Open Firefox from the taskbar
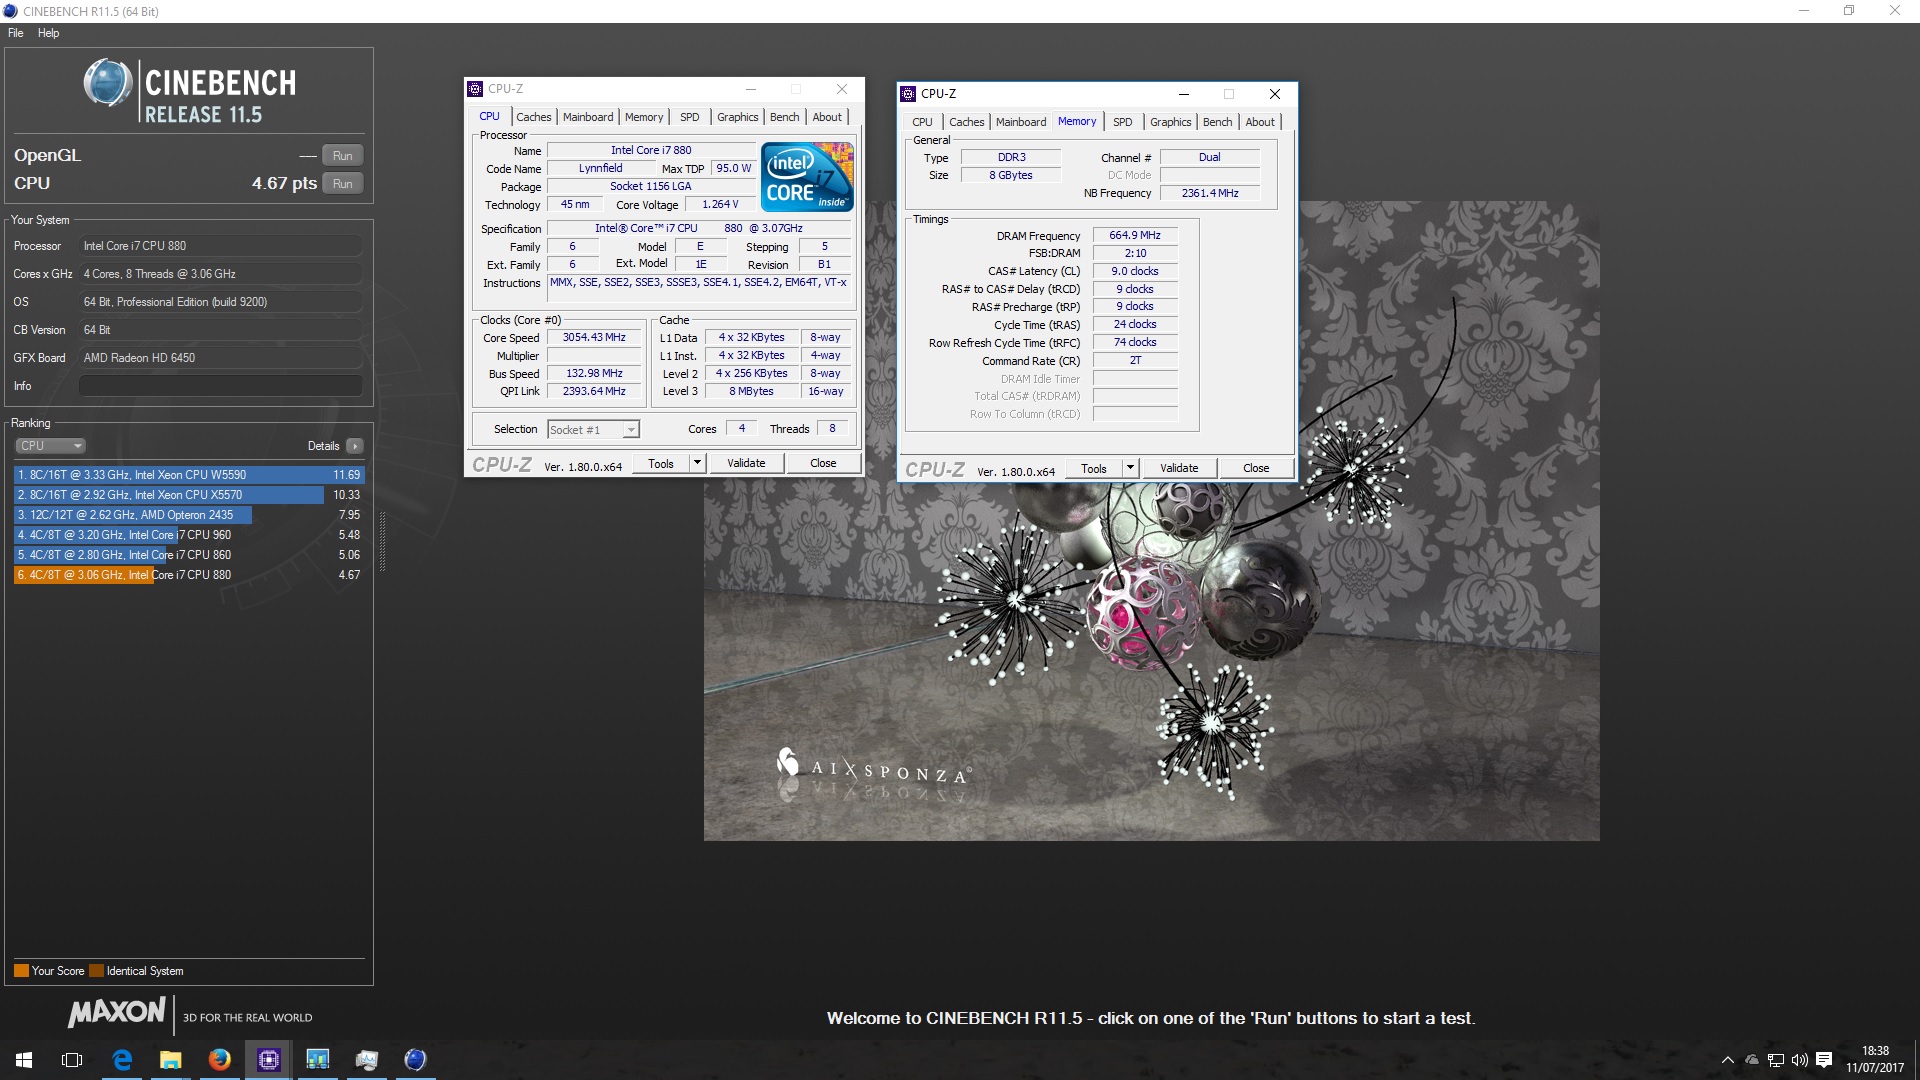The image size is (1920, 1080). click(220, 1060)
